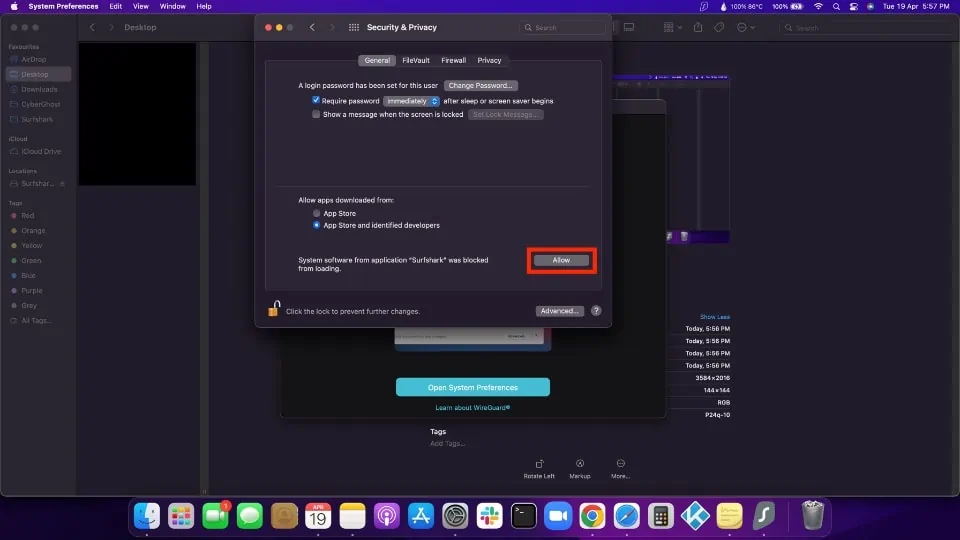Open Zoom in the dock
The image size is (960, 540).
[558, 516]
